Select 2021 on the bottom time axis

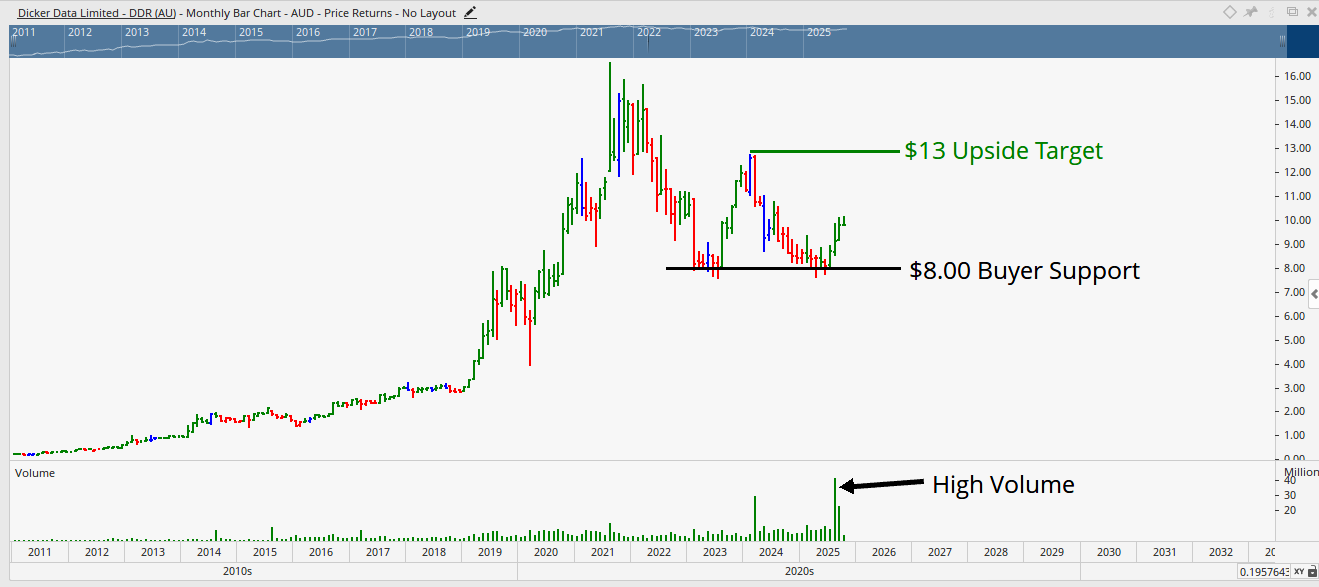601,552
